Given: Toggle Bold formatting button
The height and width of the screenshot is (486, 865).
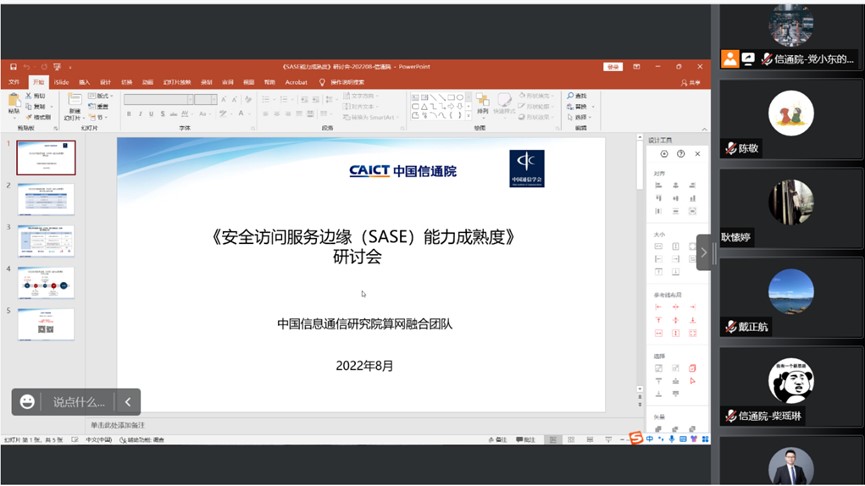Looking at the screenshot, I should click(x=129, y=114).
